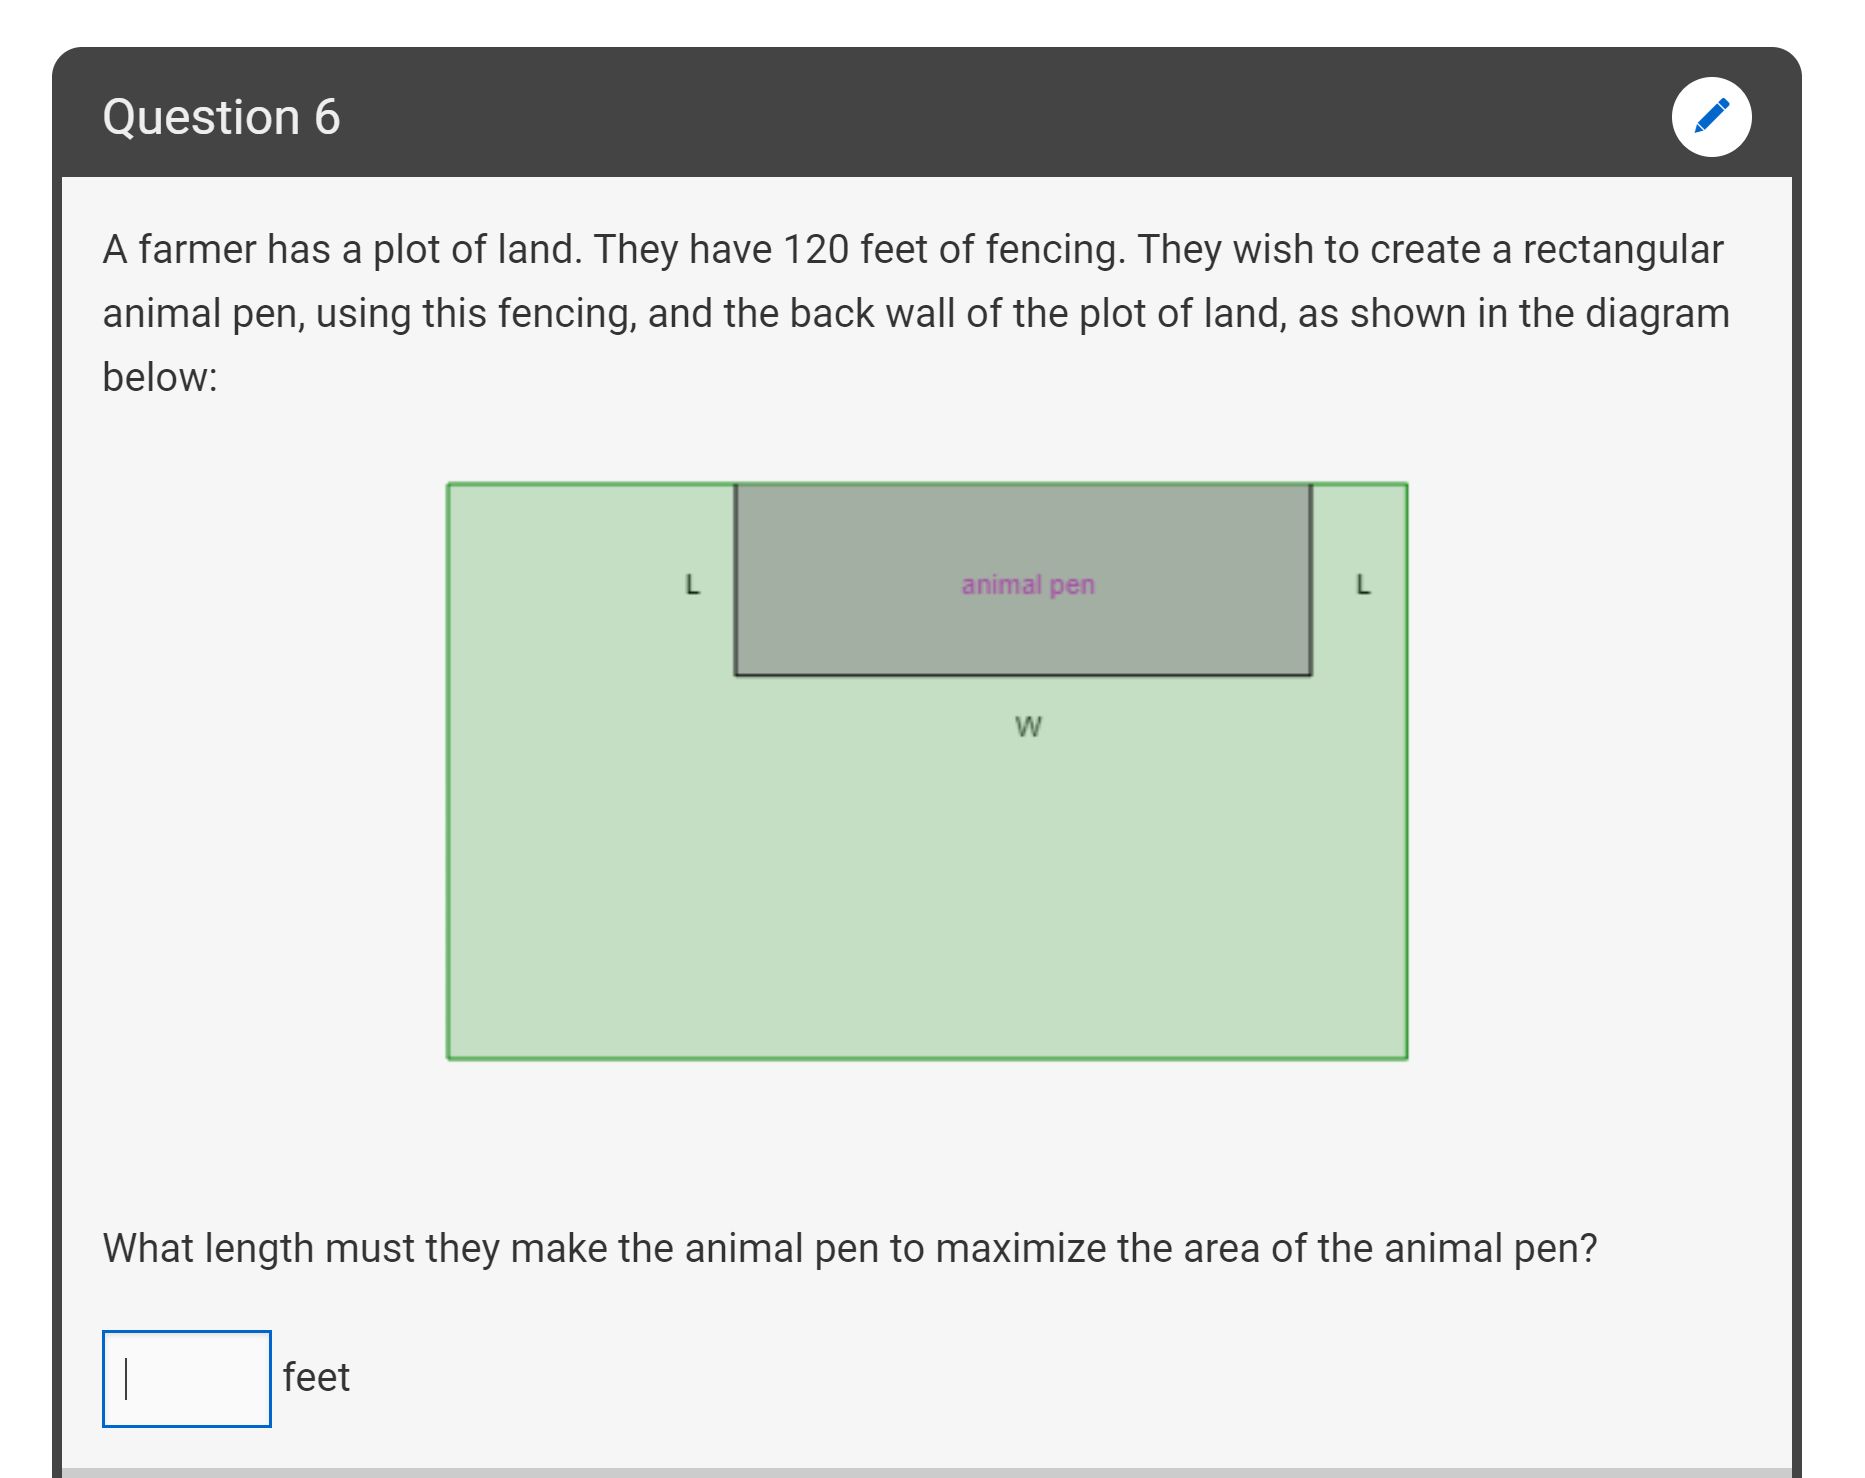1865x1478 pixels.
Task: Click the green plot of land area
Action: point(927,870)
